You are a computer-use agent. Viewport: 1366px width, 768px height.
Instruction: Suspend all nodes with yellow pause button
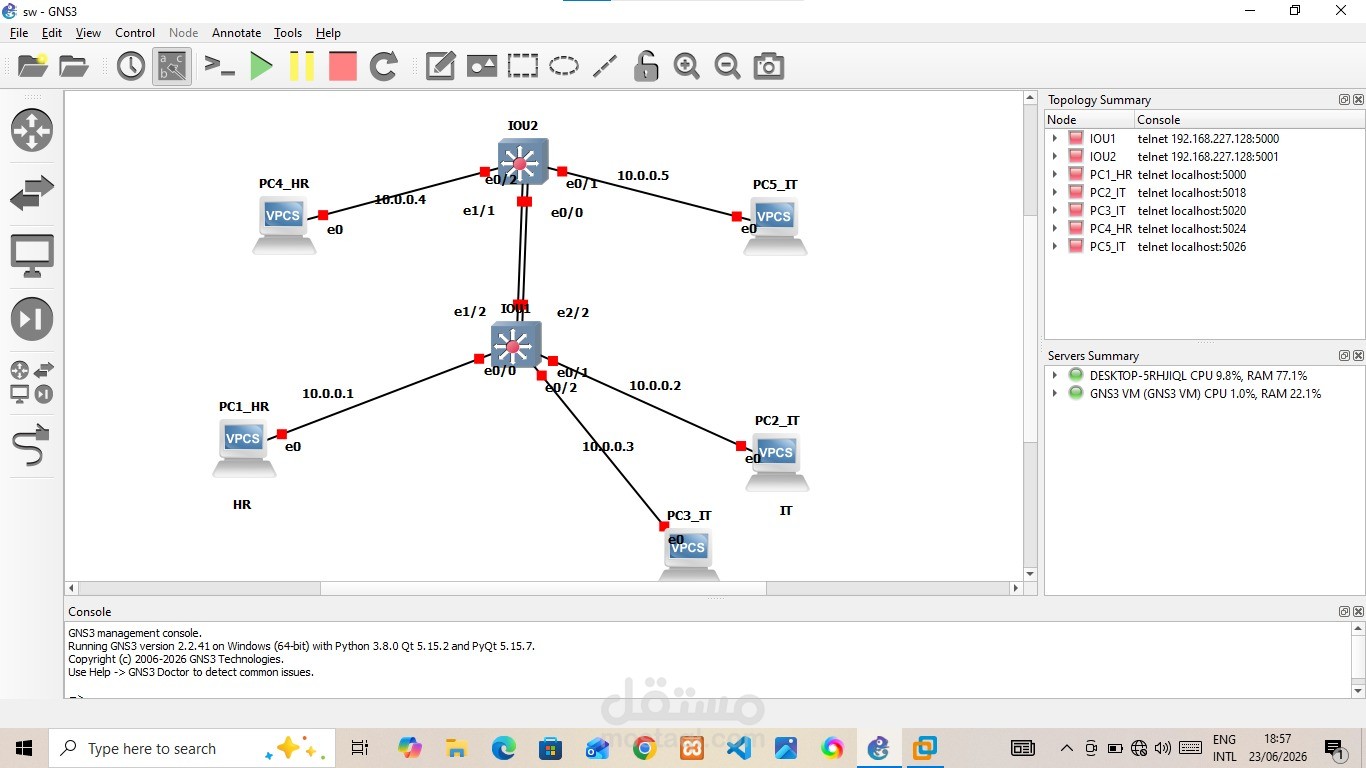[x=302, y=67]
